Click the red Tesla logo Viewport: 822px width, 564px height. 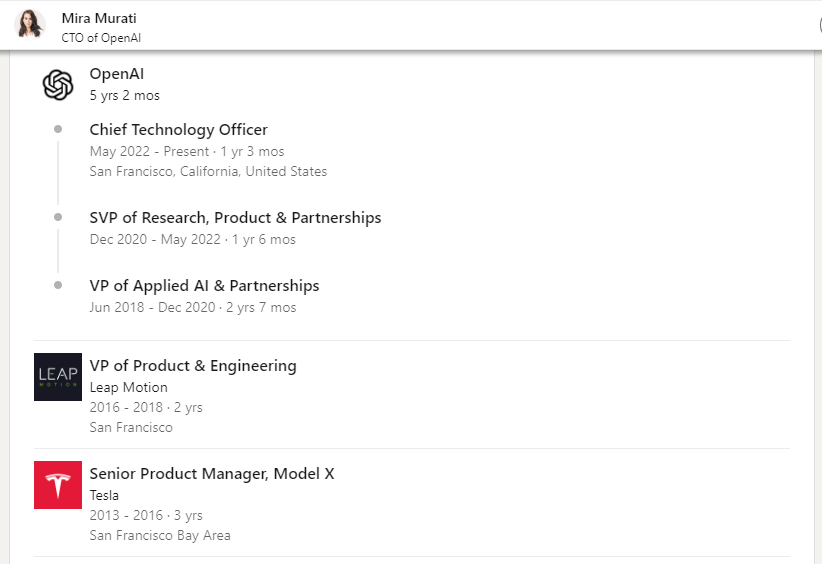point(58,485)
